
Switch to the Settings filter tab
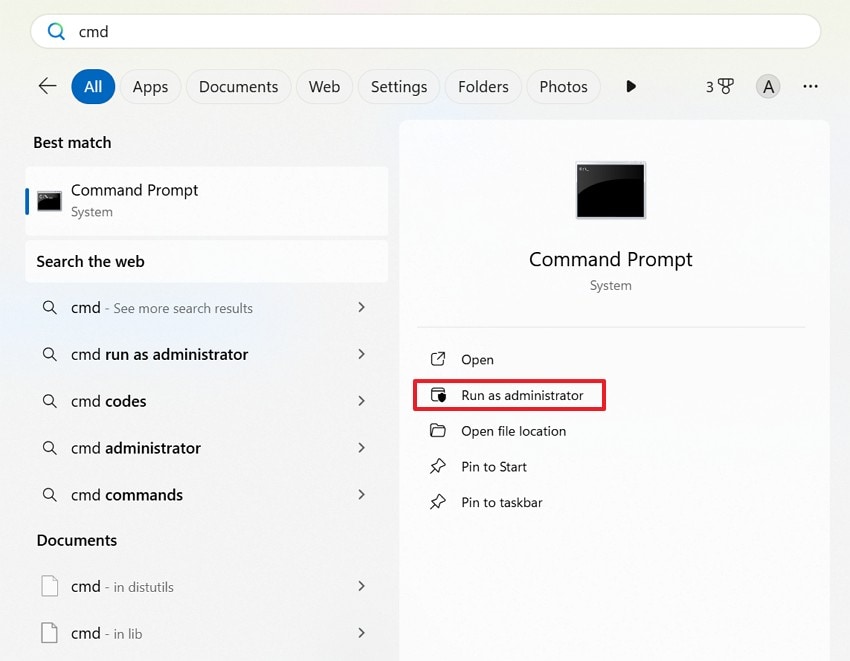tap(398, 86)
